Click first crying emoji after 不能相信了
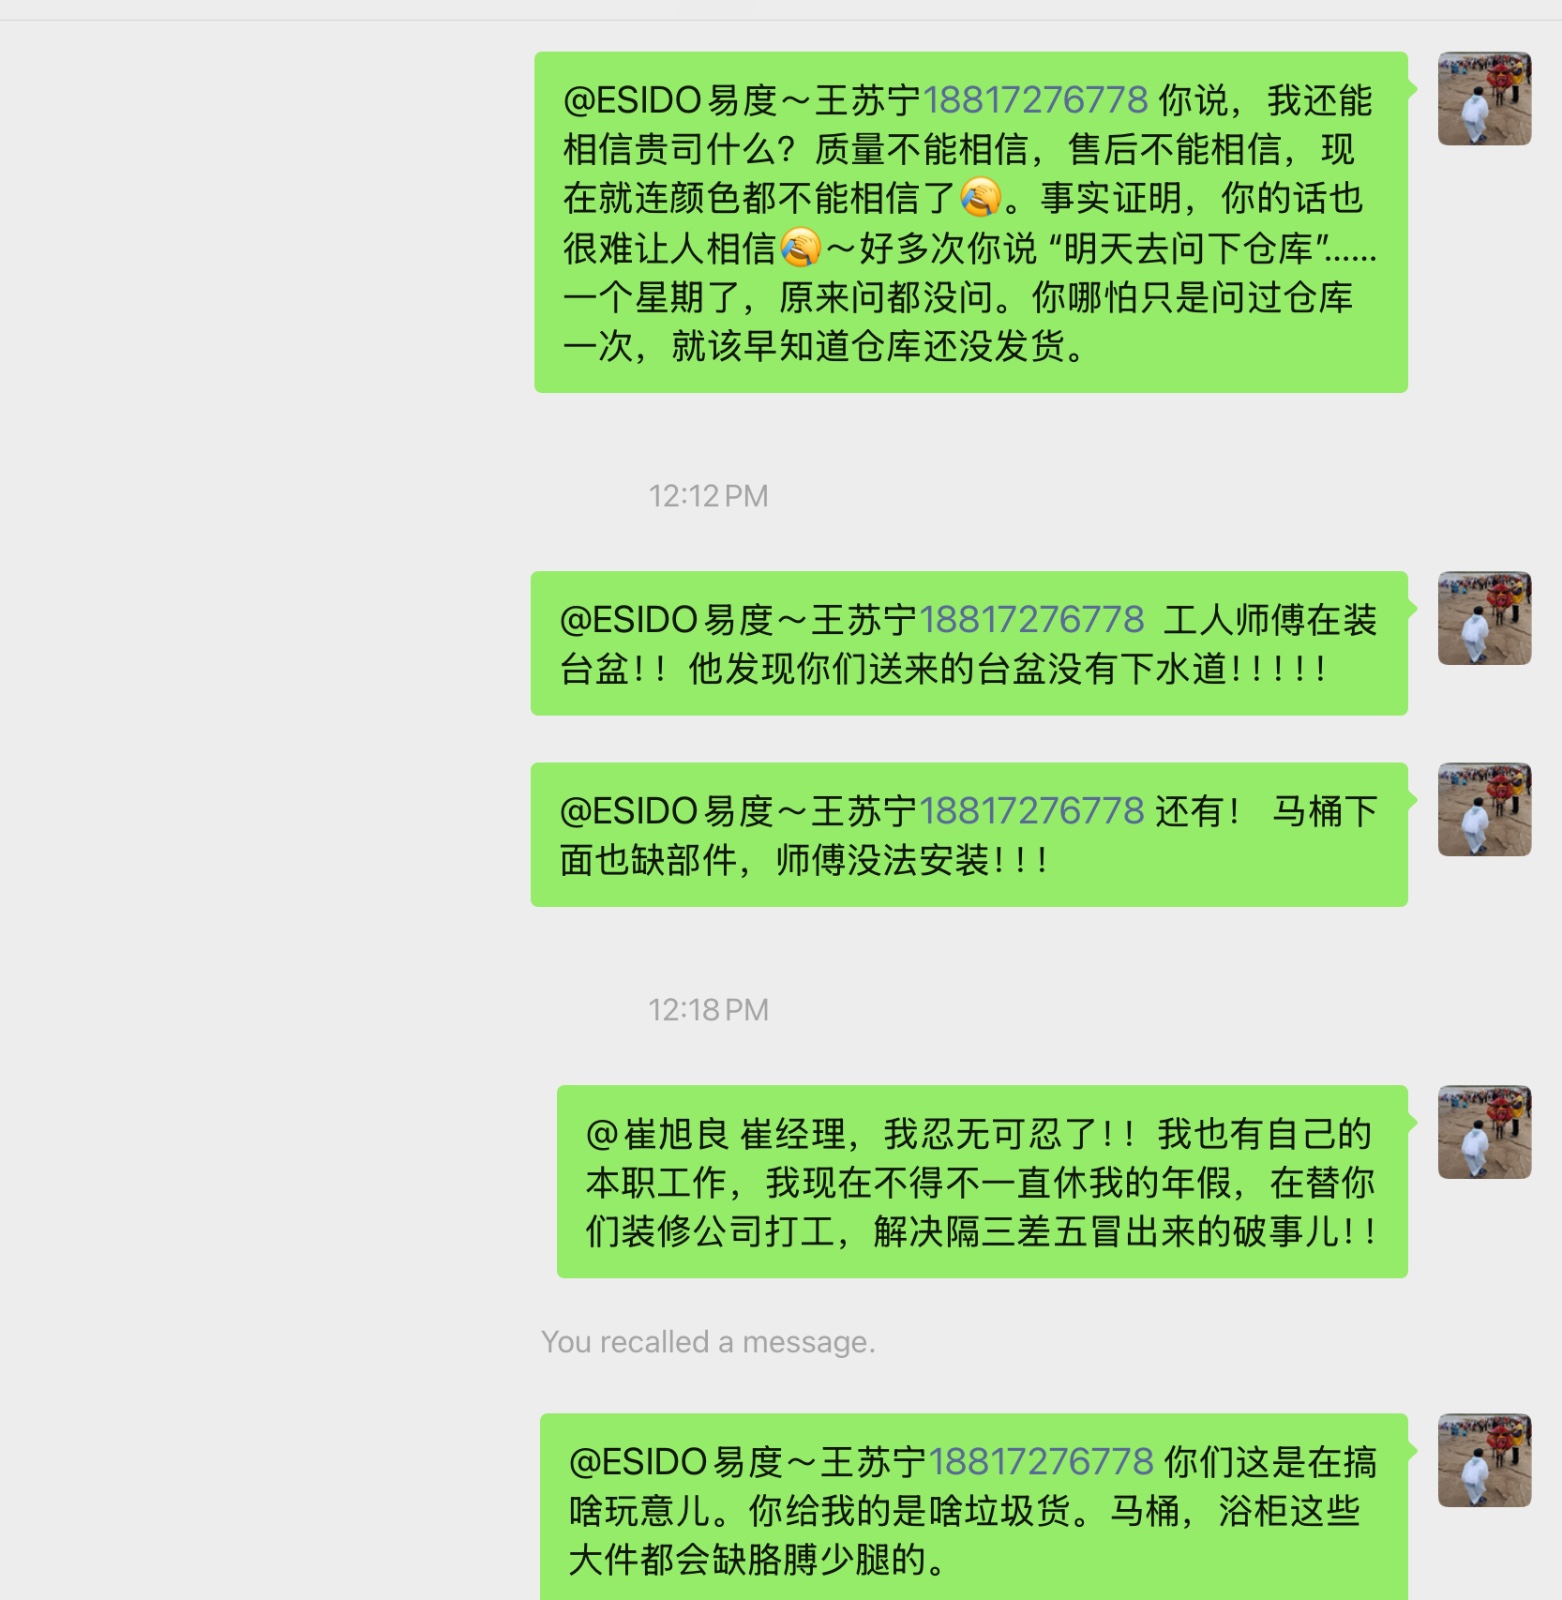Screen dimensions: 1562x1600 (981, 197)
